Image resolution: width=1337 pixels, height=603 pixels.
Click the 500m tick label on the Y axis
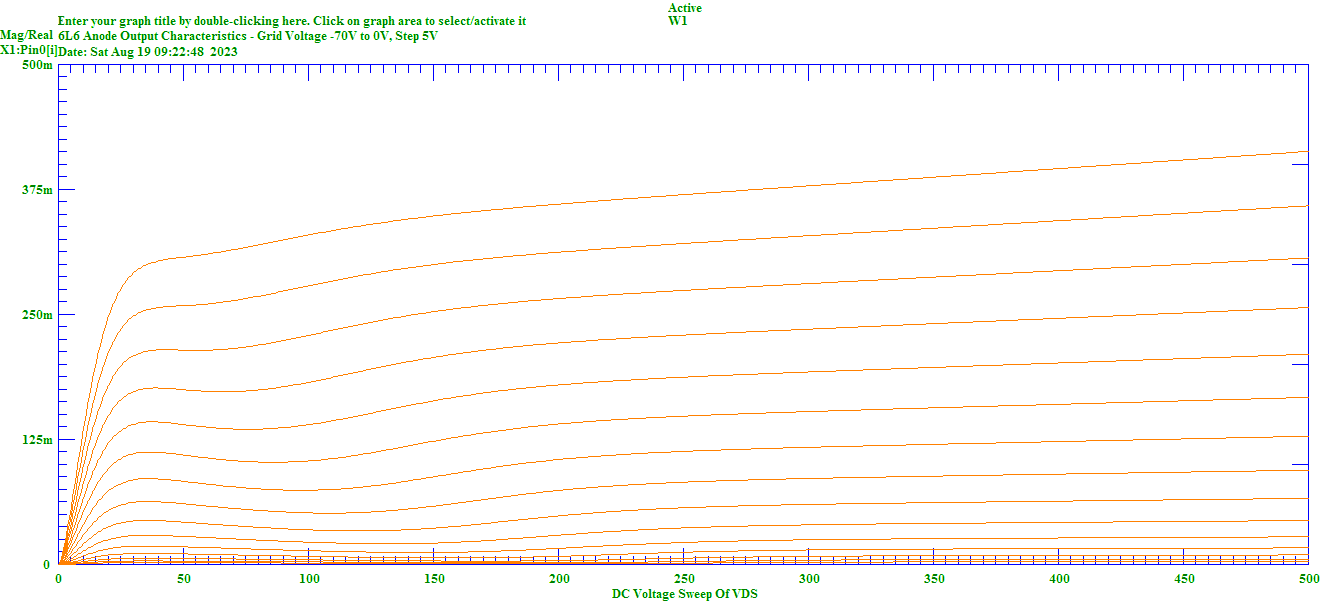(x=37, y=65)
